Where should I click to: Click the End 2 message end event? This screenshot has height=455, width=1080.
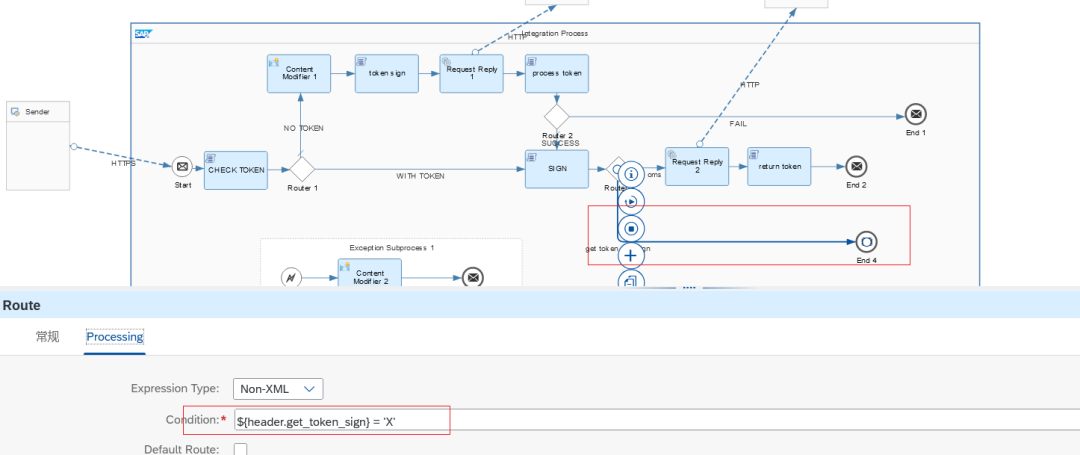[856, 167]
